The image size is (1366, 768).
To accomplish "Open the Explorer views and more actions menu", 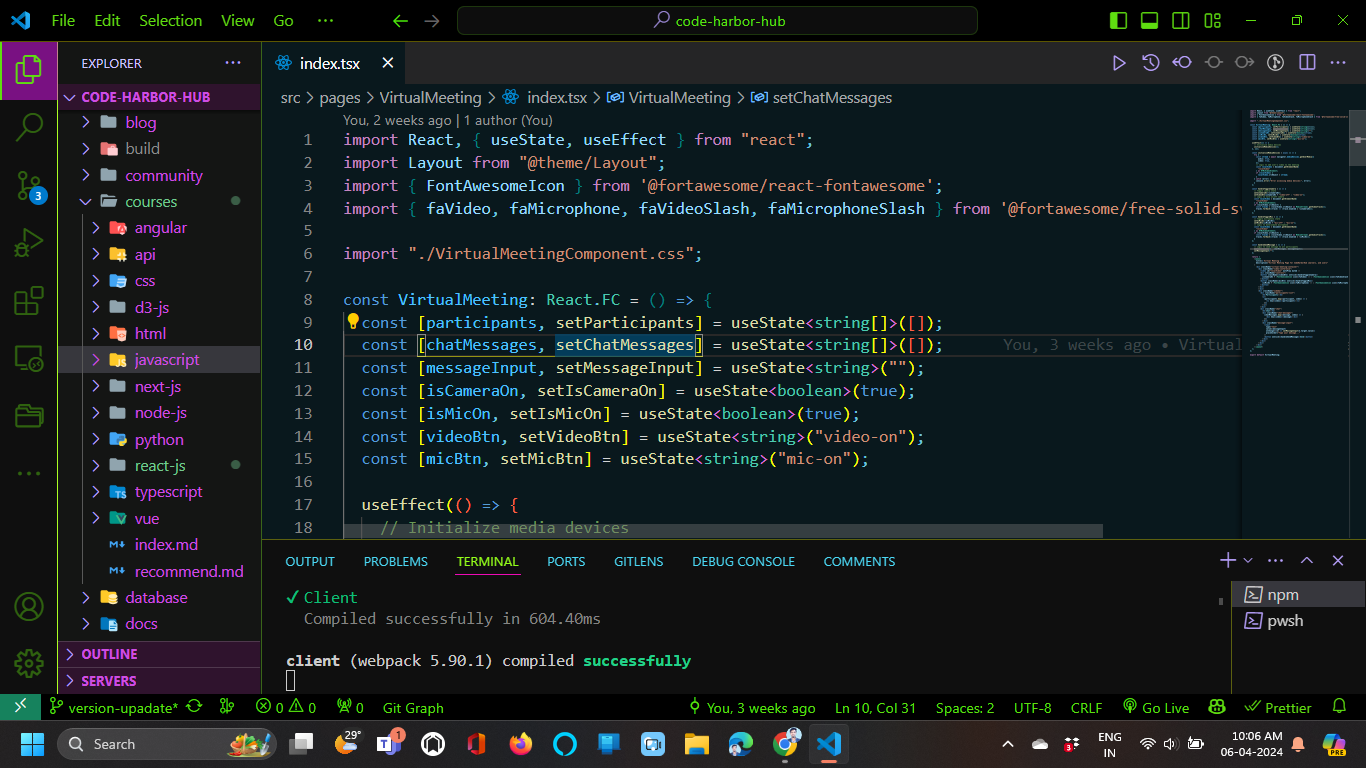I will point(233,63).
